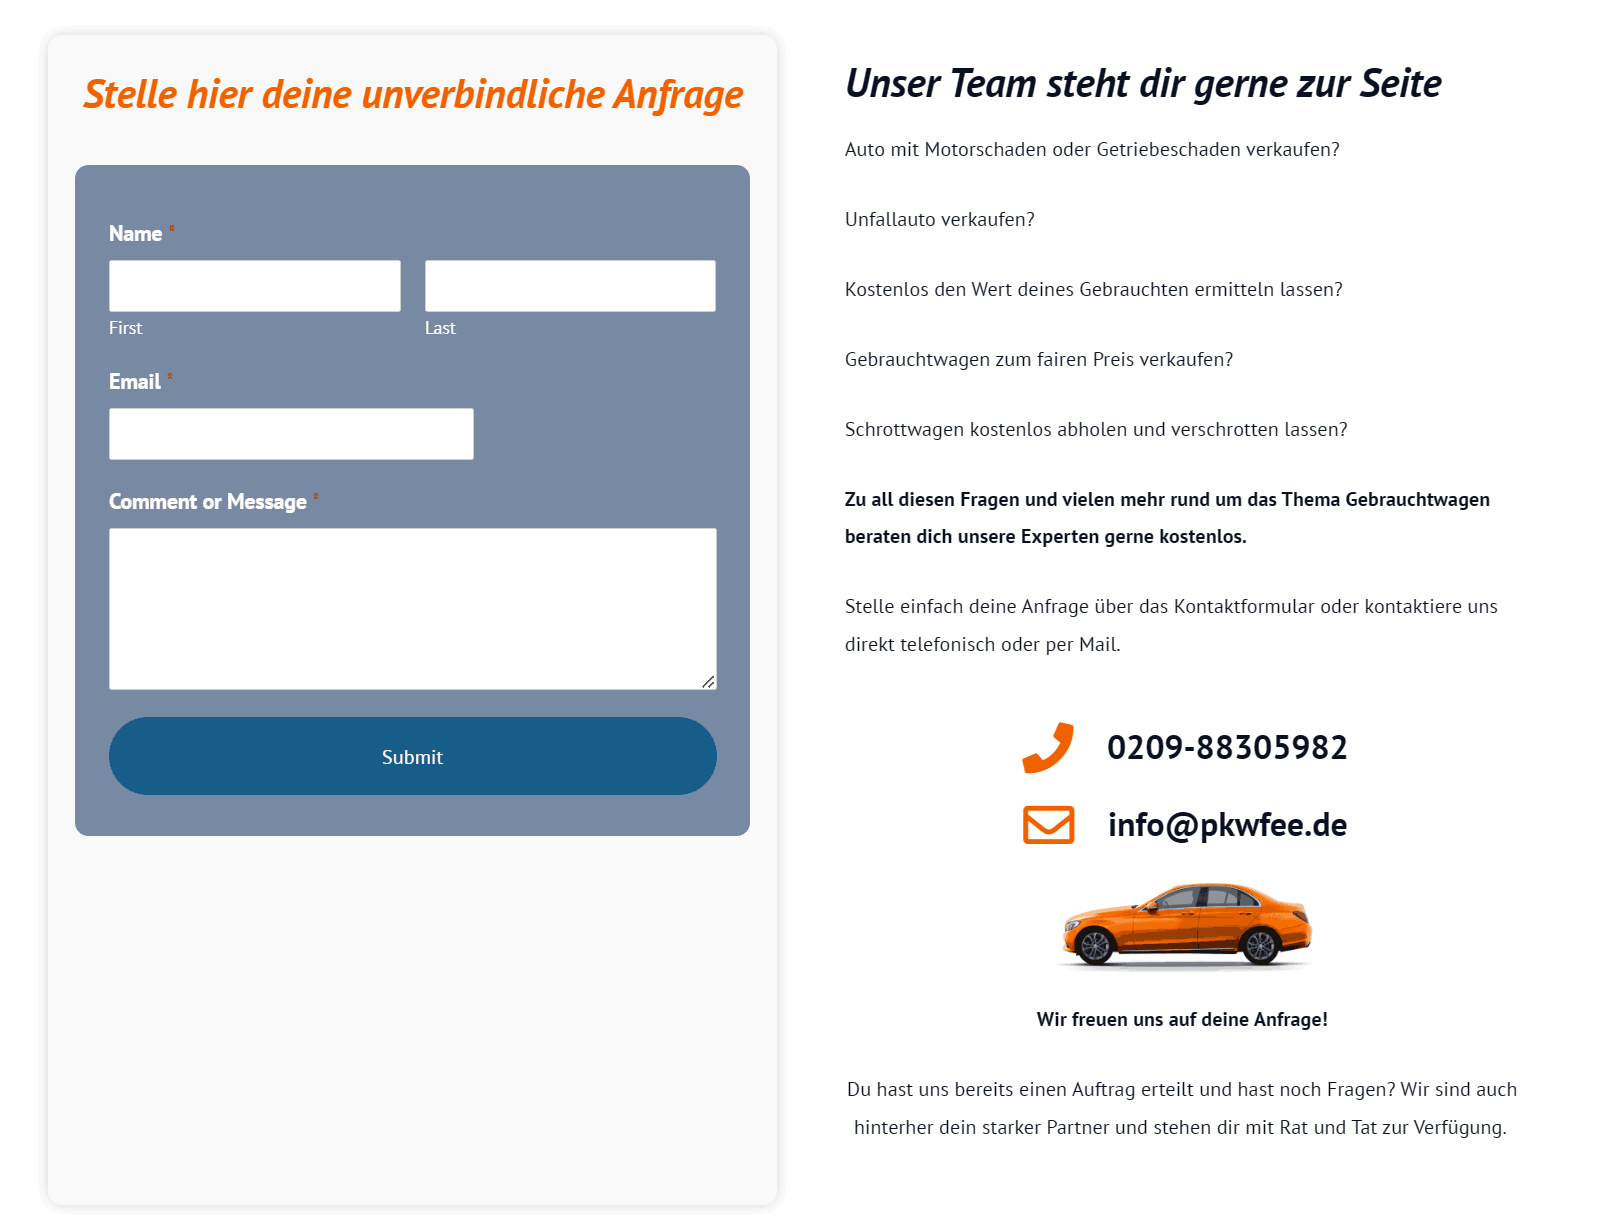Click the Comment or Message label

click(208, 501)
